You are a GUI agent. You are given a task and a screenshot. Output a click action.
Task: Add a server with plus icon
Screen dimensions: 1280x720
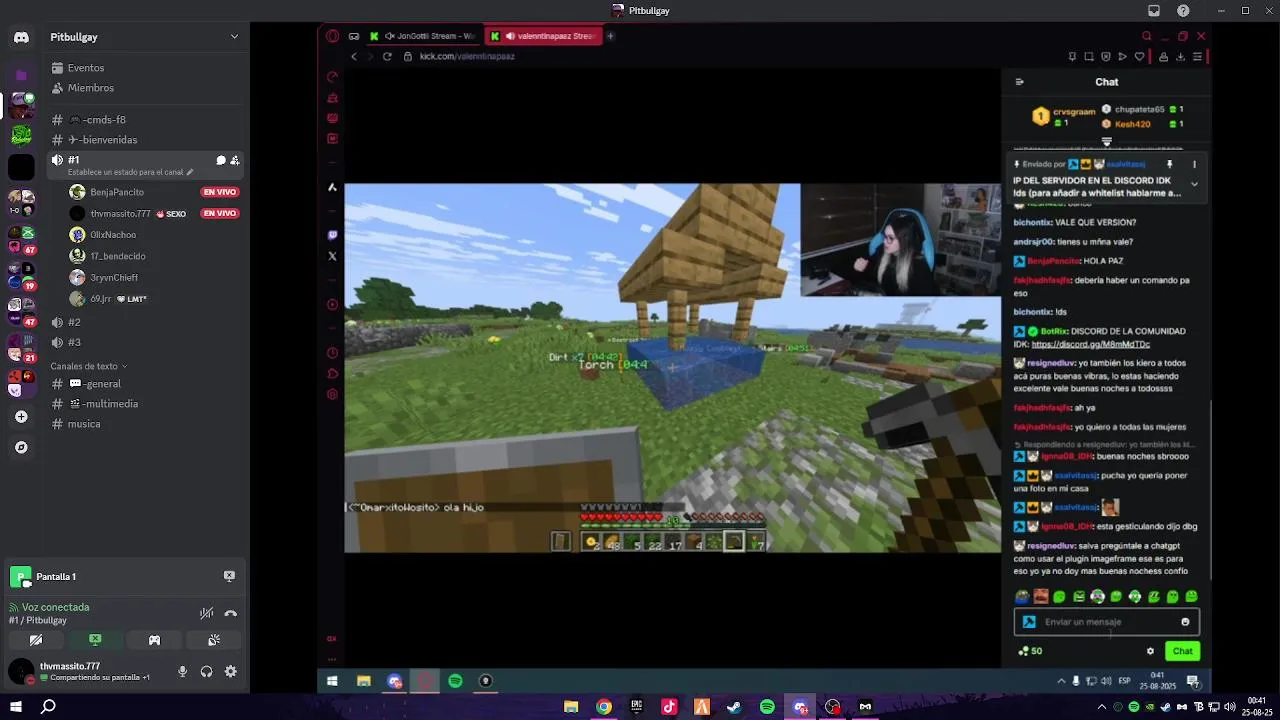[21, 416]
